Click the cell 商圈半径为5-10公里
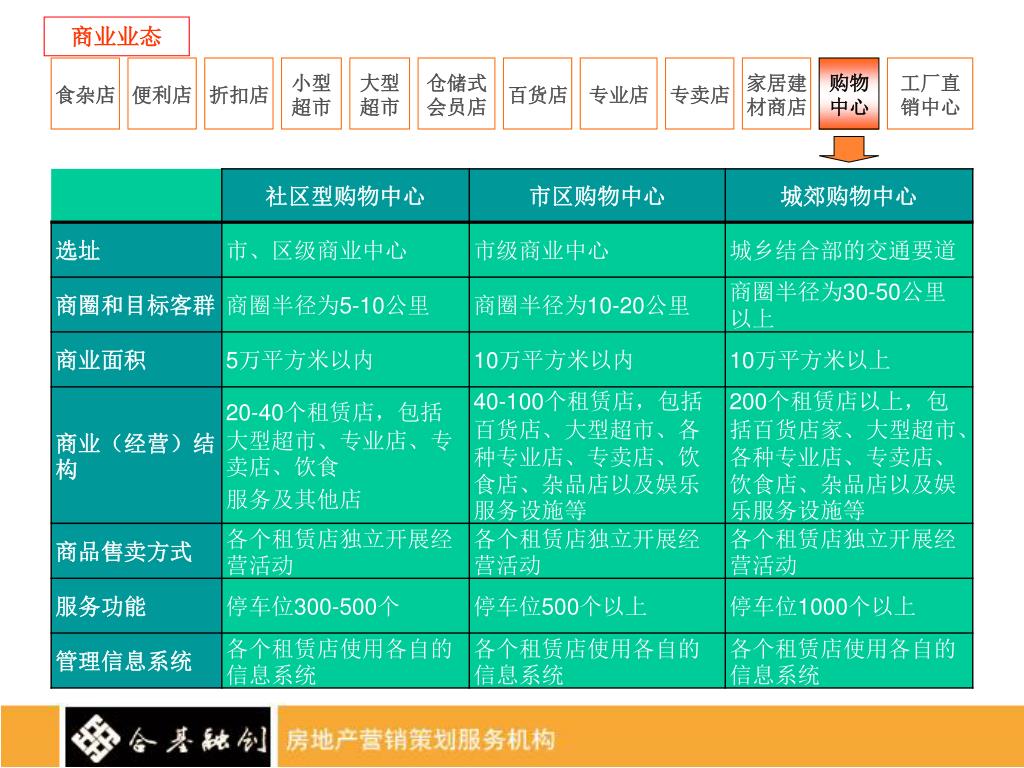Image resolution: width=1024 pixels, height=768 pixels. pos(345,305)
